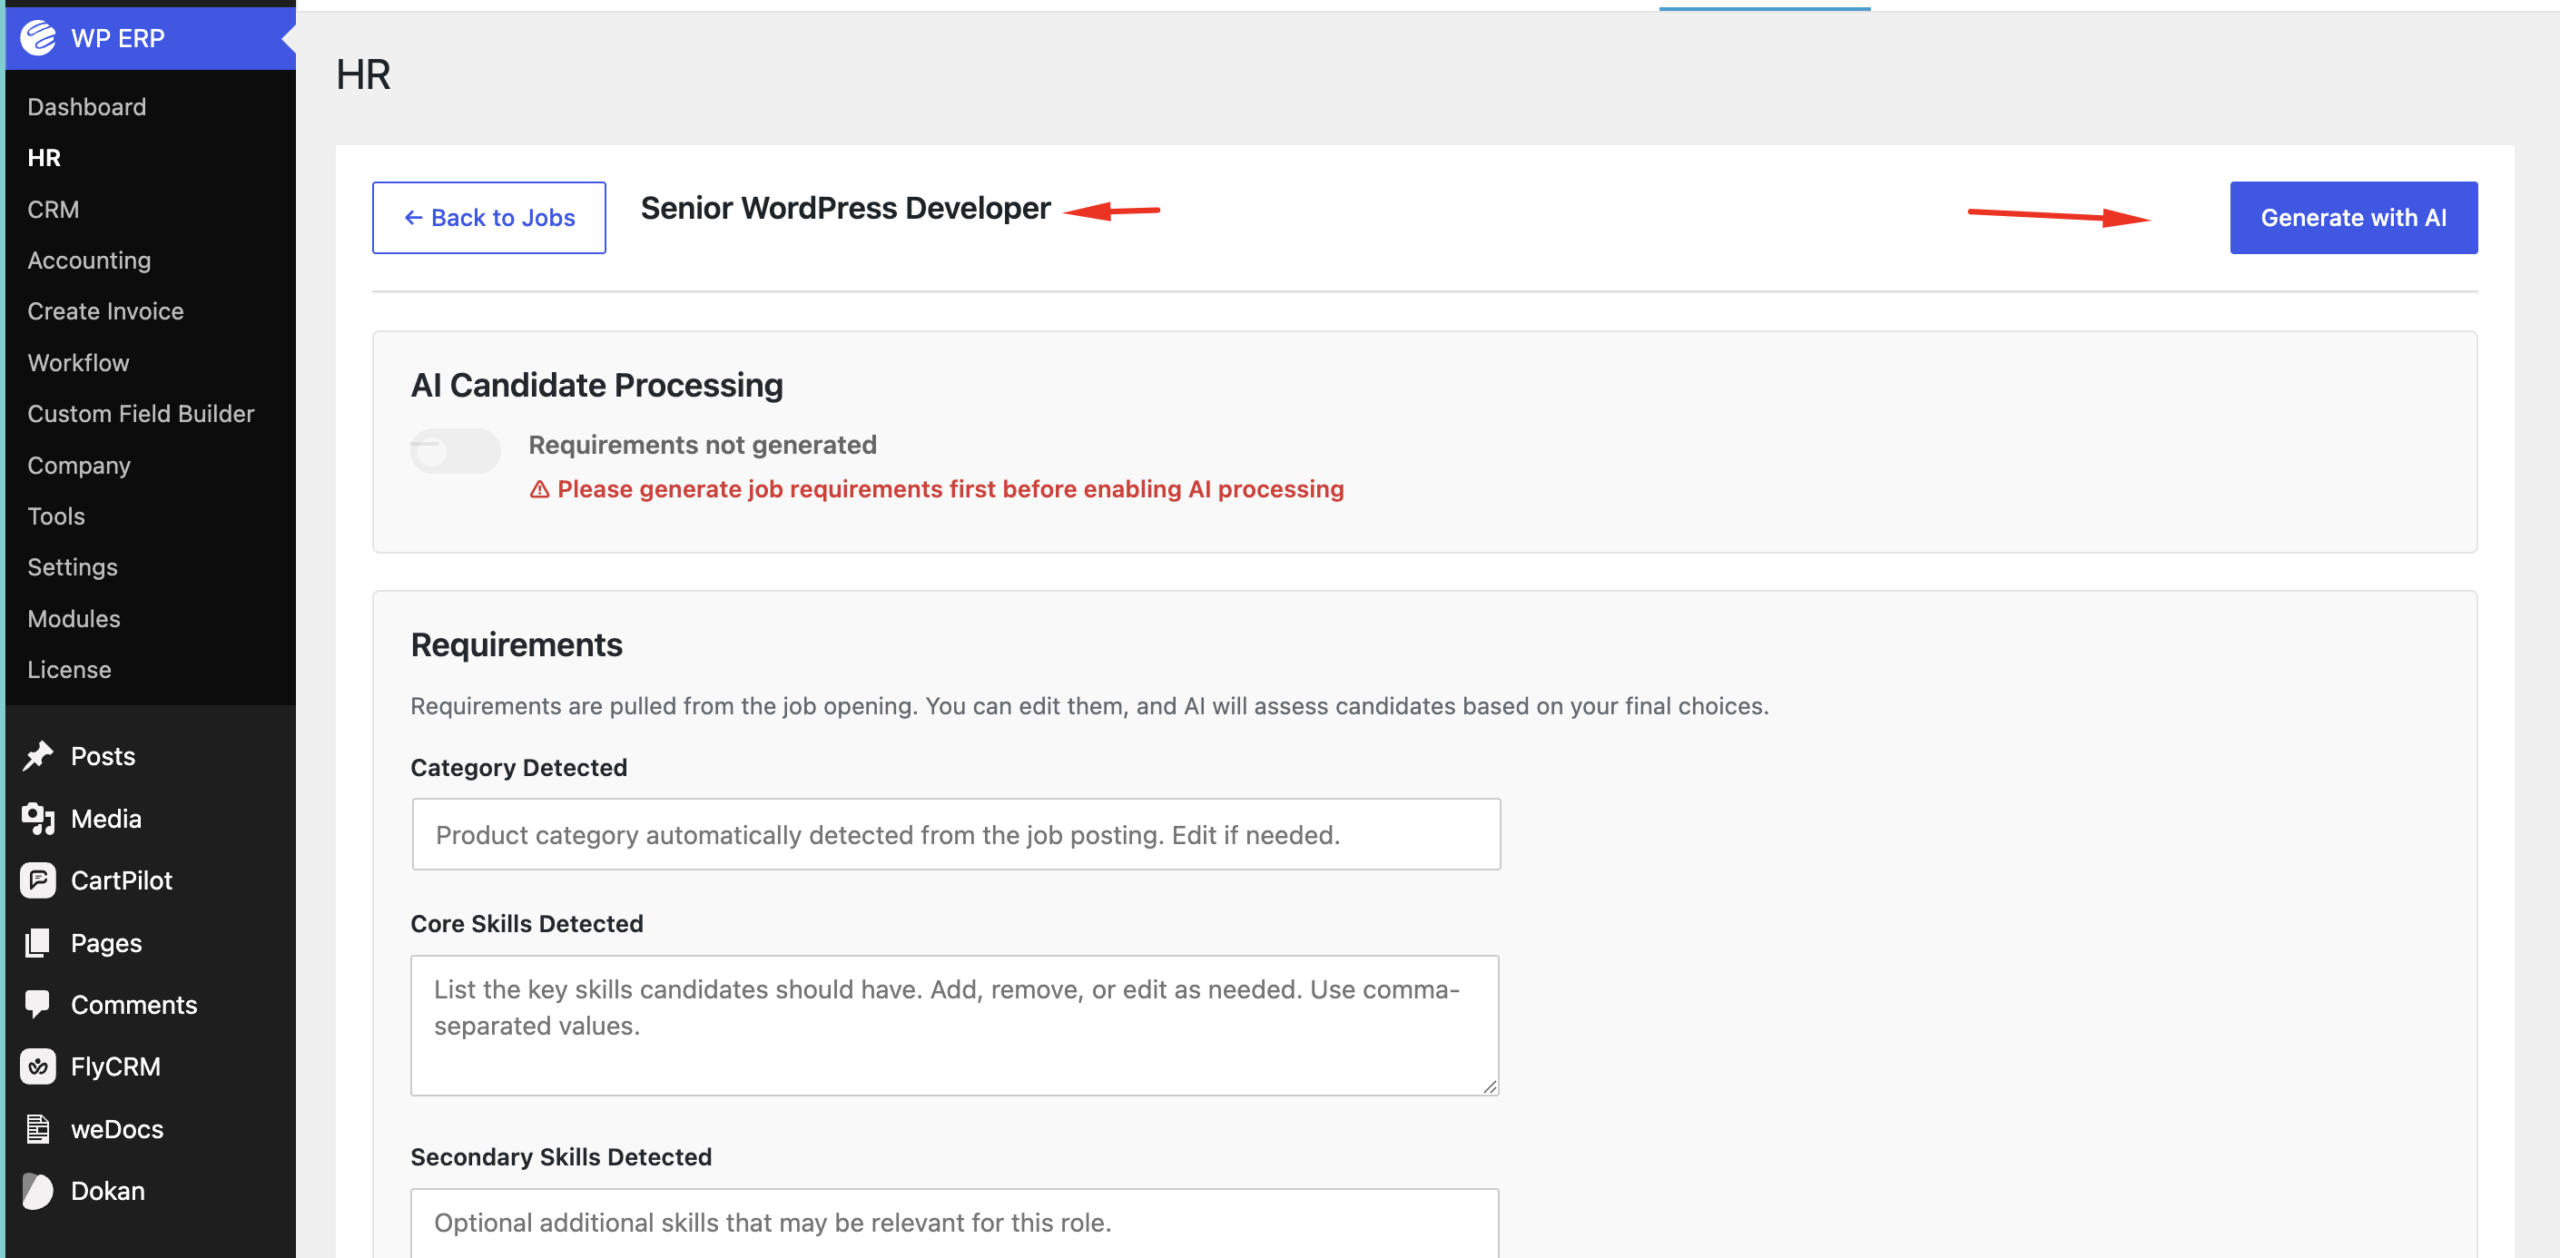This screenshot has height=1258, width=2560.
Task: Click the Category Detected label
Action: click(x=519, y=767)
